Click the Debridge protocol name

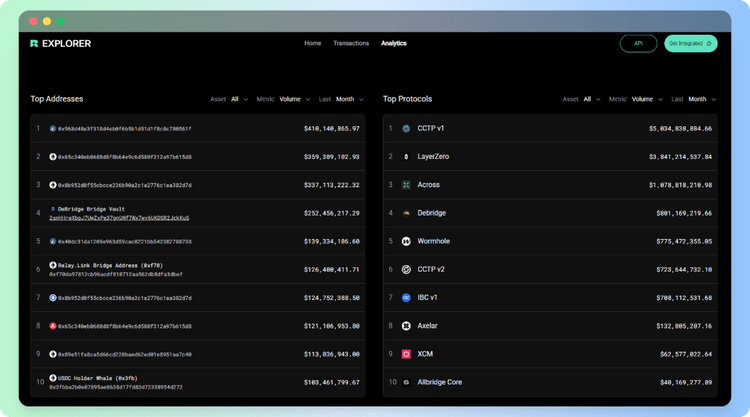[431, 213]
